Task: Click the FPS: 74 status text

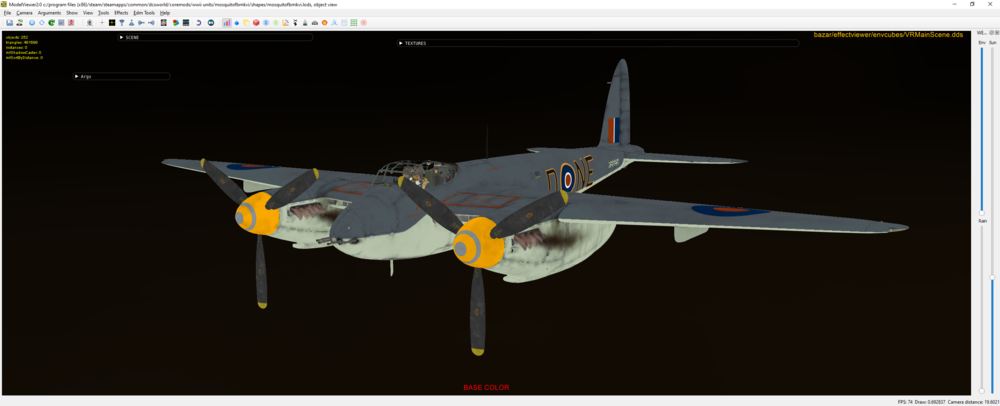Action: (906, 402)
